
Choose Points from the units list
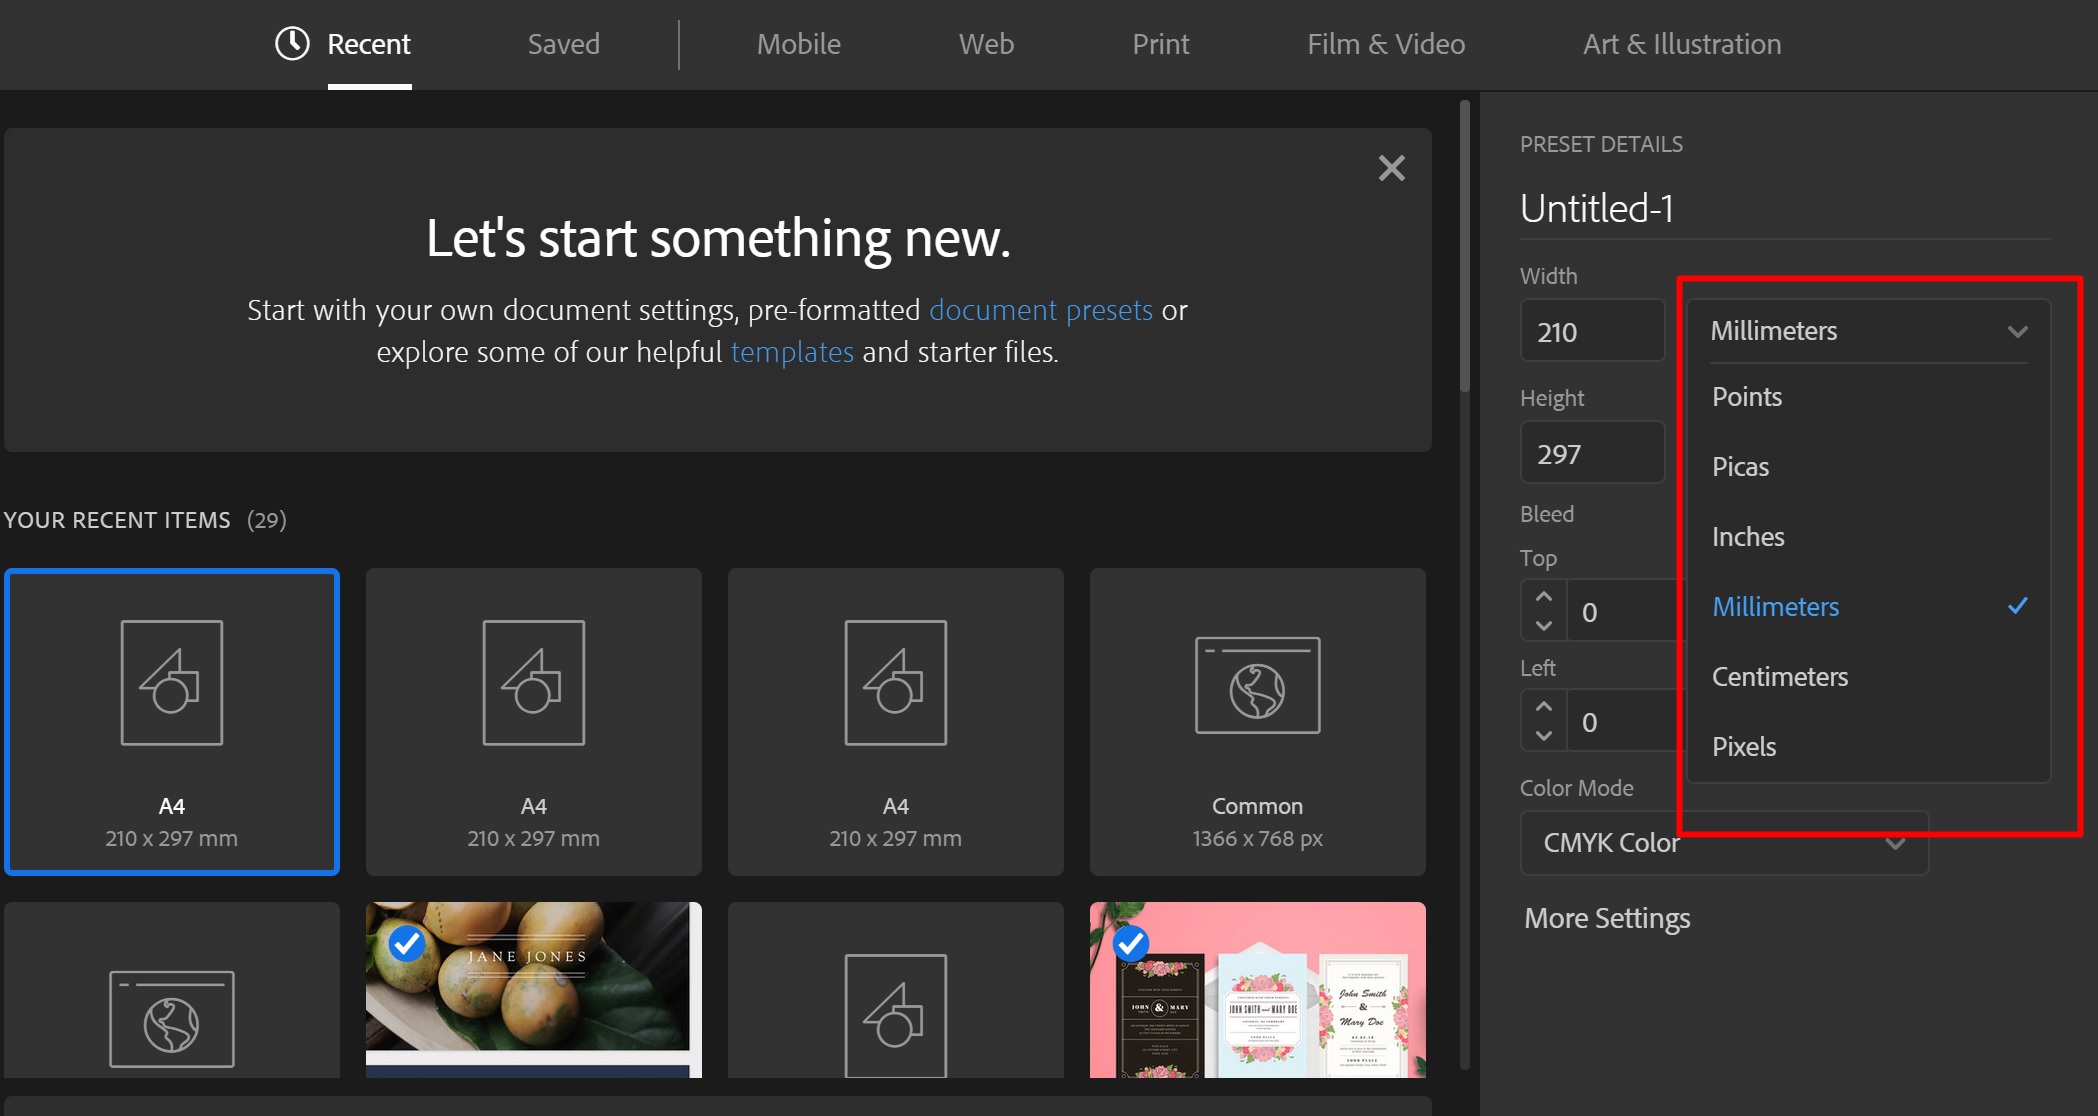coord(1868,397)
